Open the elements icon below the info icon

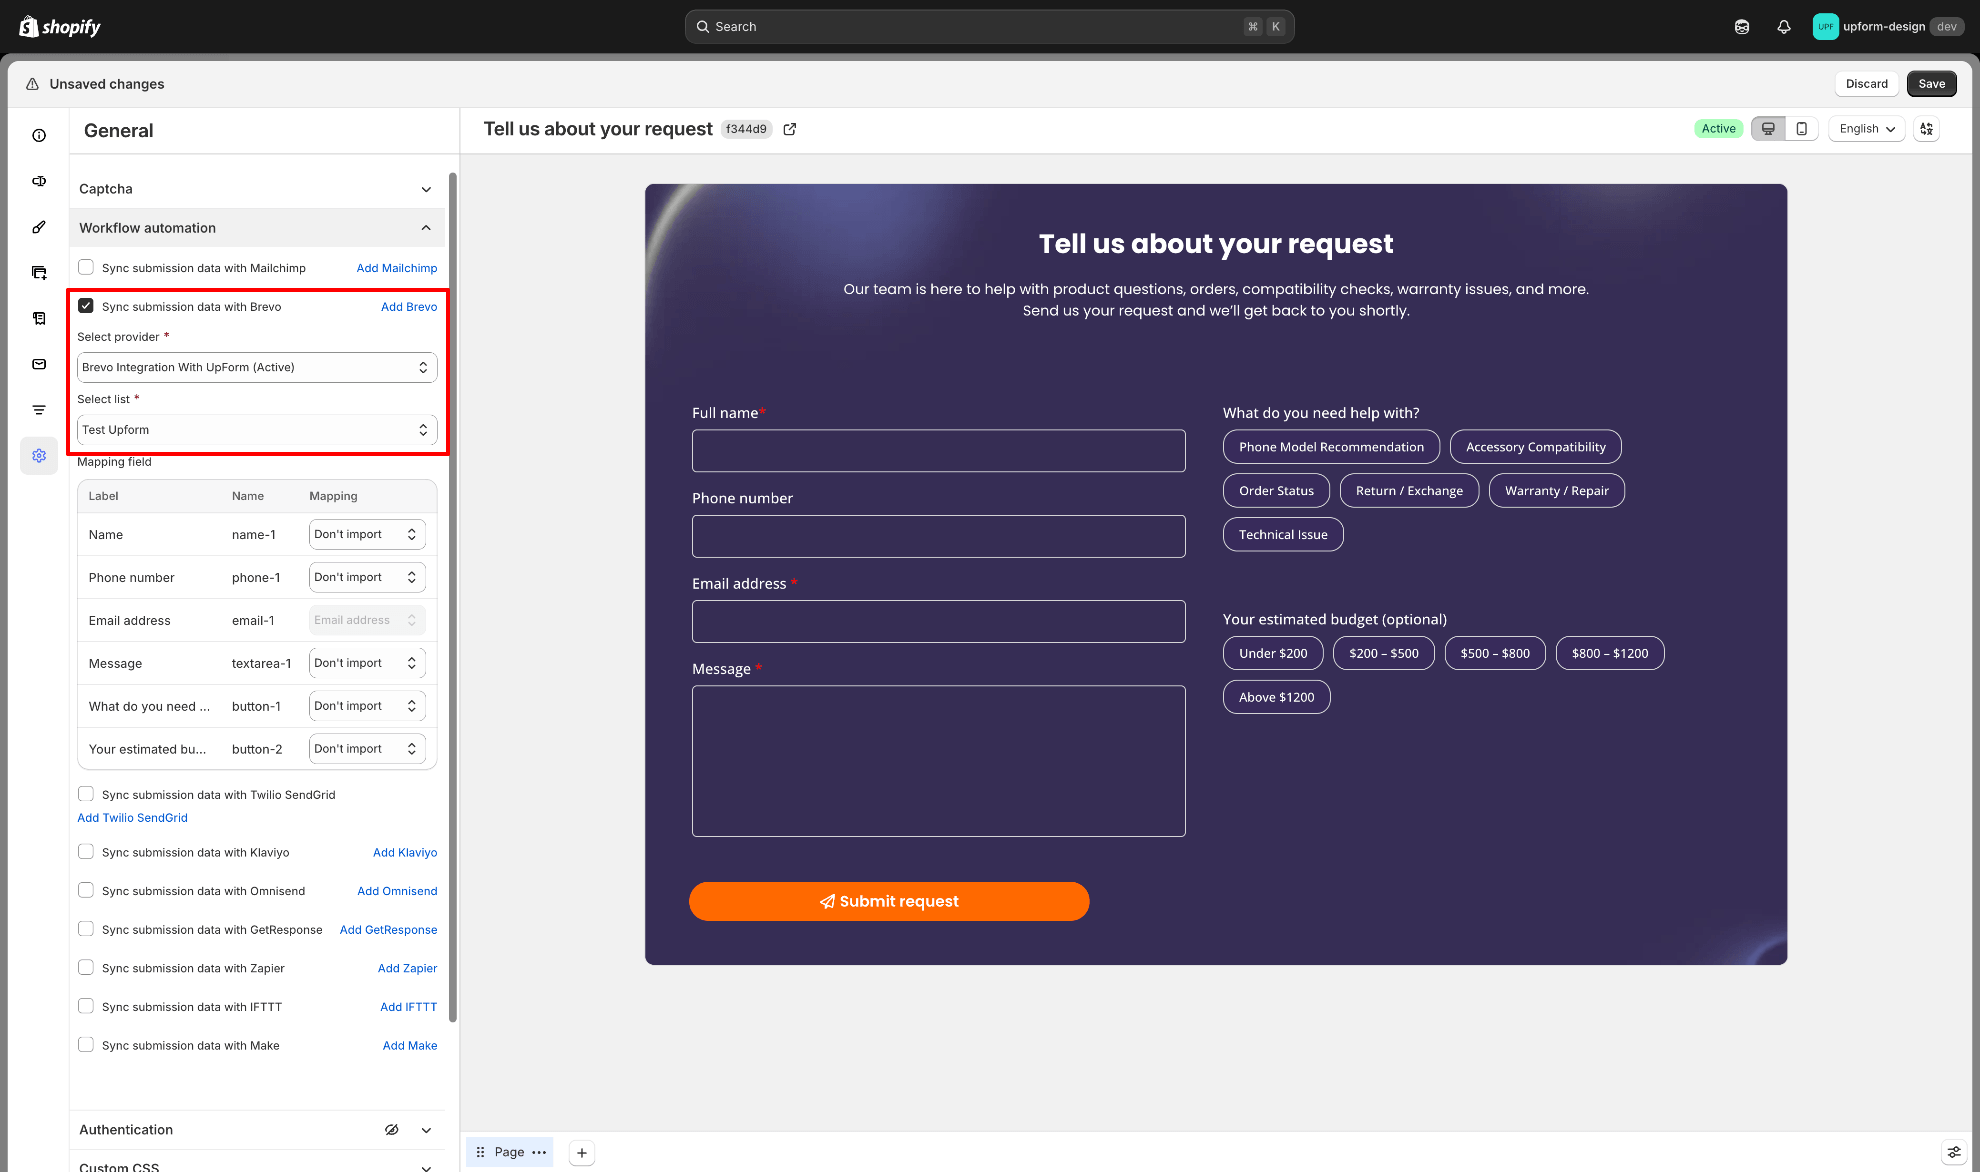click(39, 181)
